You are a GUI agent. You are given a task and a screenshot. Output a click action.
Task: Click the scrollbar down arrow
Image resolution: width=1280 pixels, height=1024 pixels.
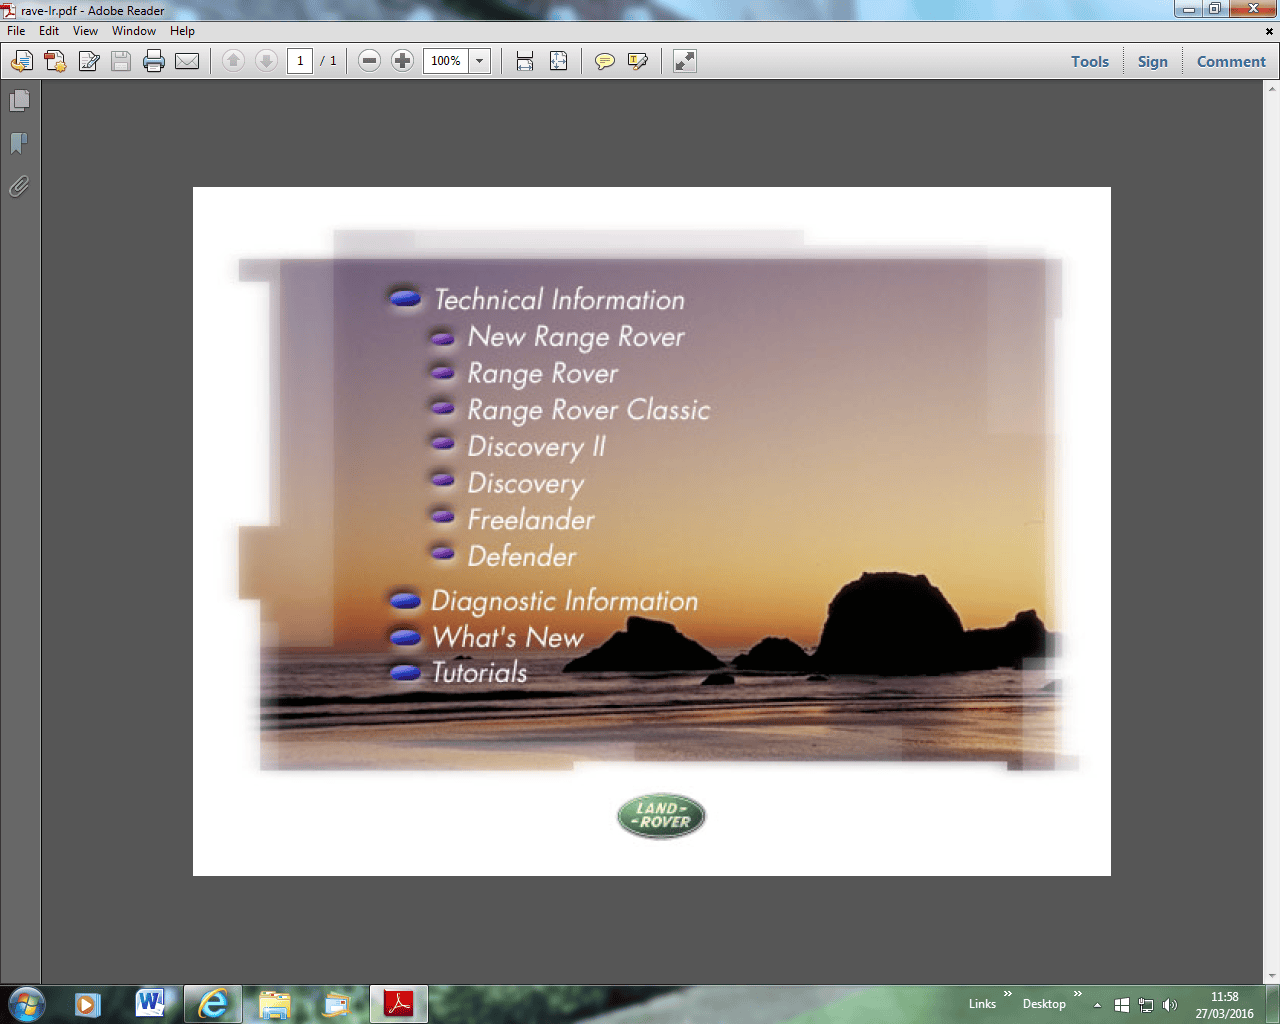1271,976
